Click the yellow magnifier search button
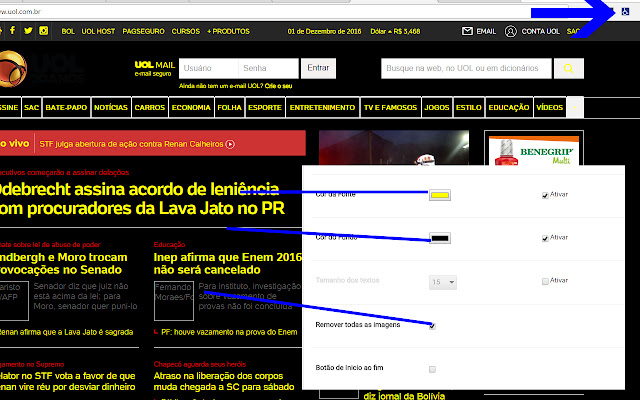The height and width of the screenshot is (400, 640). [569, 68]
